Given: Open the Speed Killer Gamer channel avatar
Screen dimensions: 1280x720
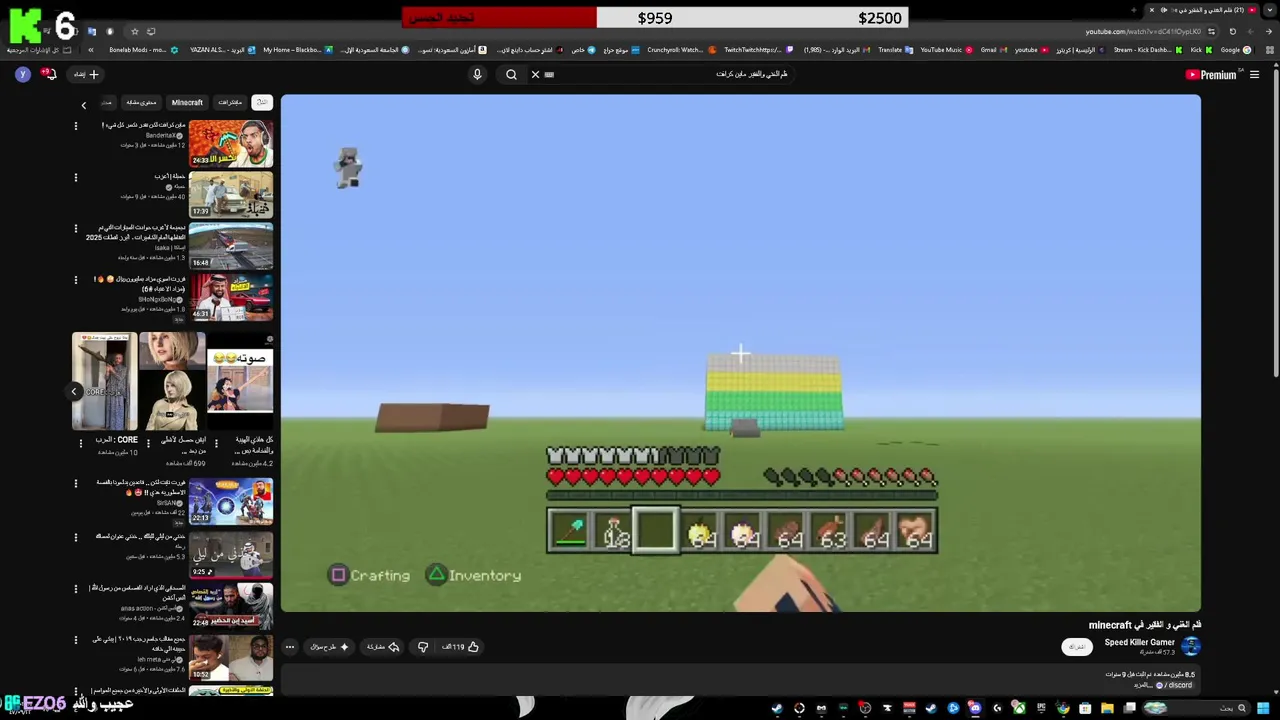Looking at the screenshot, I should [x=1190, y=647].
